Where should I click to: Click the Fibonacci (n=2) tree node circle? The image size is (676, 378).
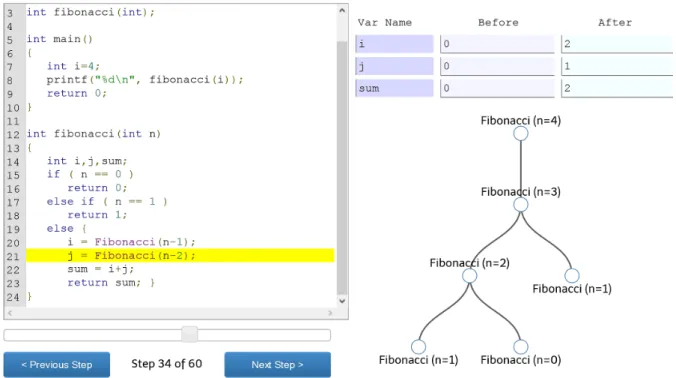coord(469,275)
